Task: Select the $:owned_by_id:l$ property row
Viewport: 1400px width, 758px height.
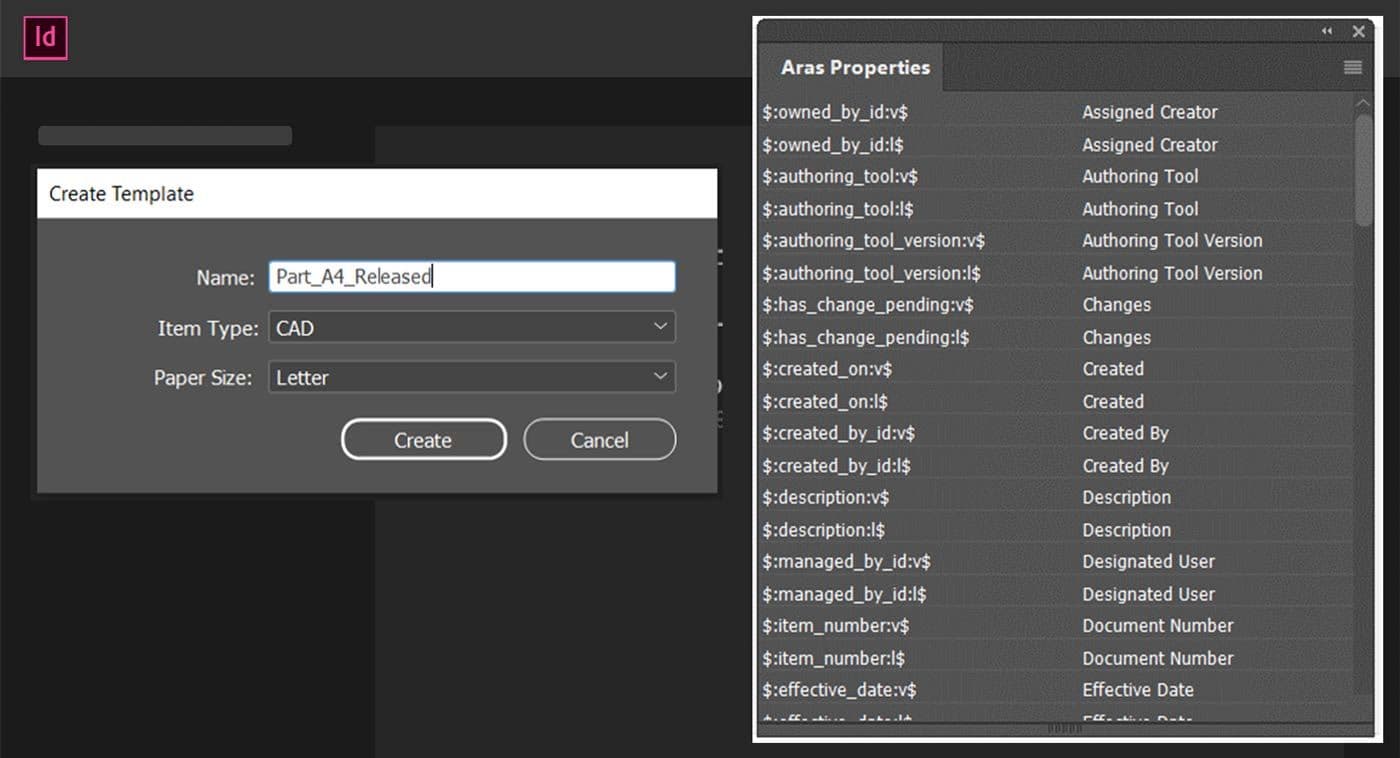Action: [1056, 145]
